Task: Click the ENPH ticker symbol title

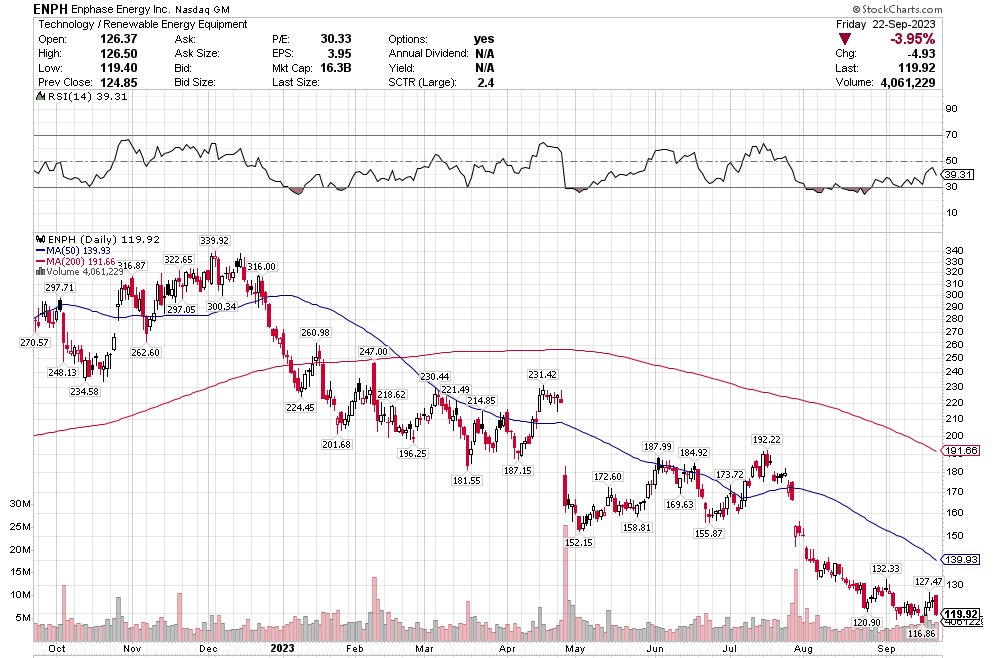Action: tap(49, 8)
